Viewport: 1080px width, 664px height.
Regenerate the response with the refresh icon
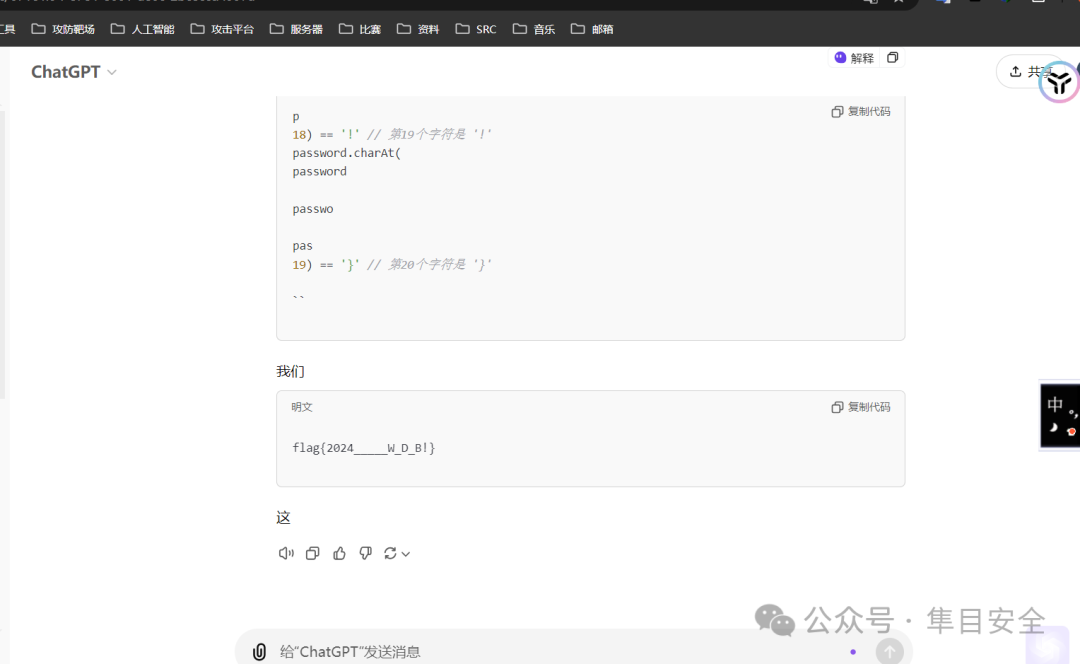click(390, 553)
